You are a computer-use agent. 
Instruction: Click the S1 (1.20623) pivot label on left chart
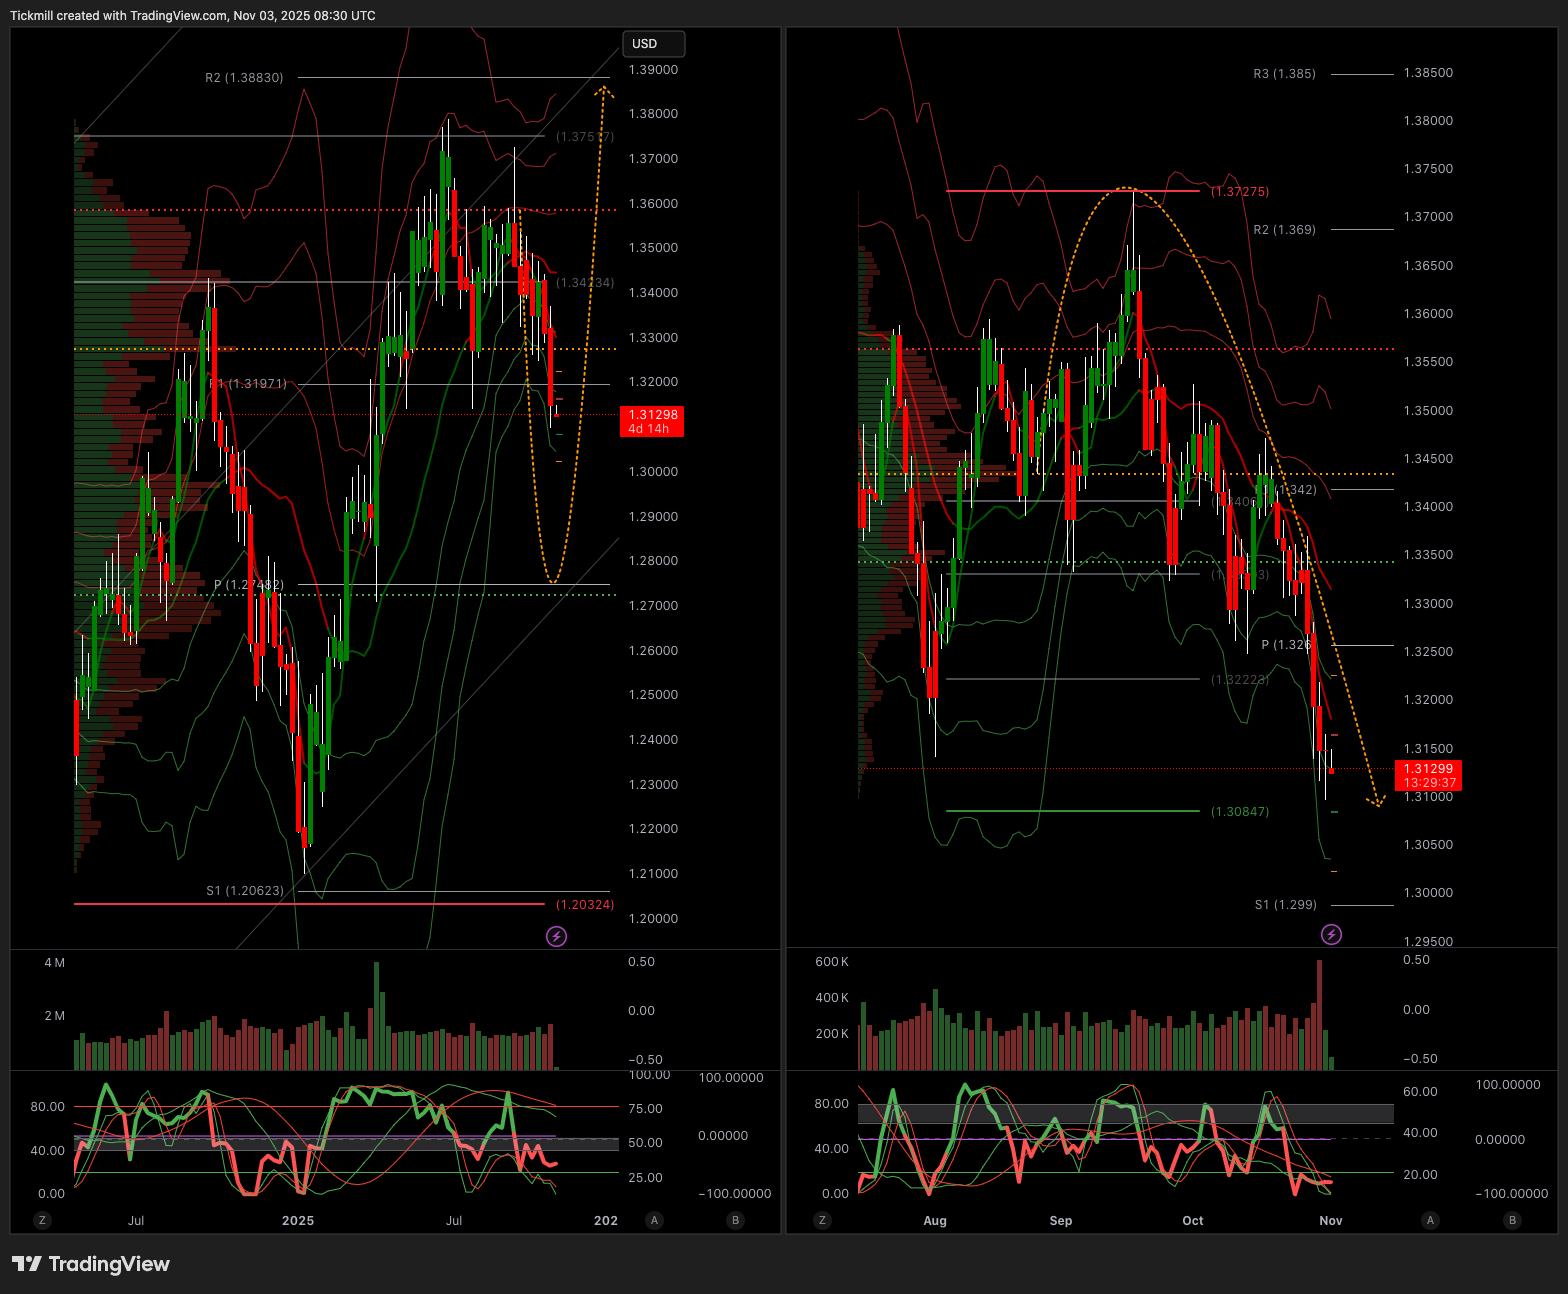coord(245,891)
